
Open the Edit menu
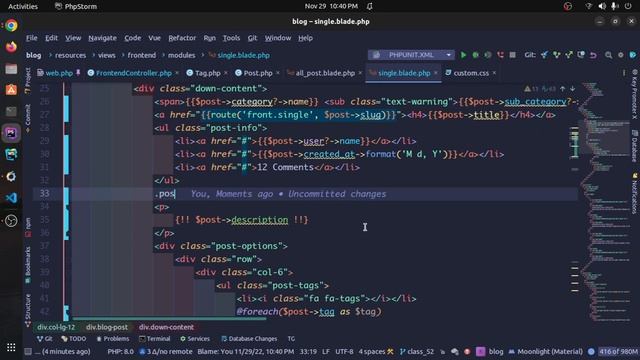[x=51, y=38]
